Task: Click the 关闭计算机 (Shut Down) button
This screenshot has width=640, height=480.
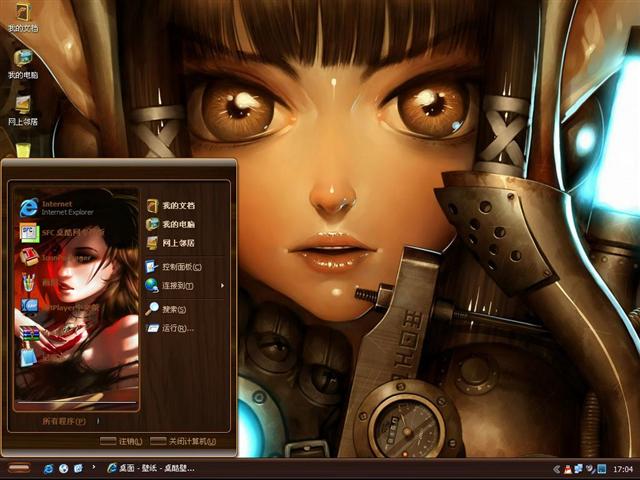Action: tap(185, 441)
